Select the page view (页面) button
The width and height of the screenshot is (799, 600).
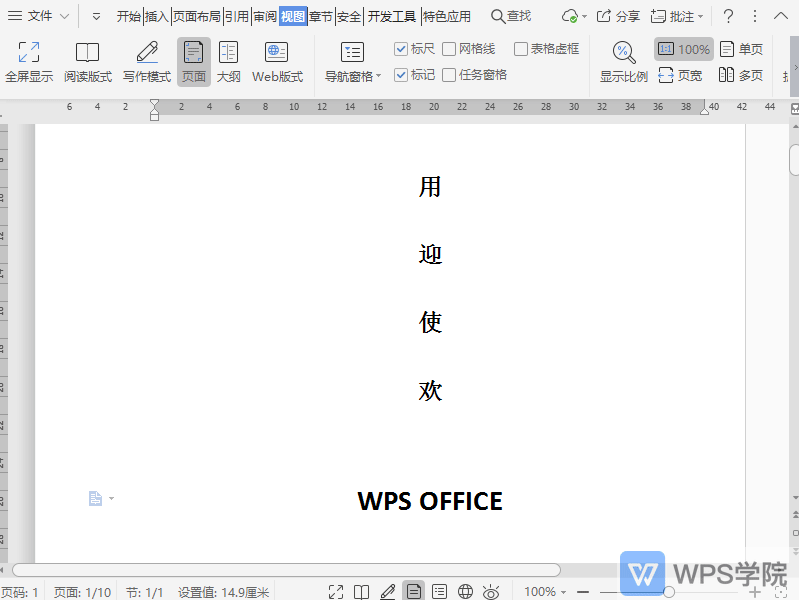194,62
